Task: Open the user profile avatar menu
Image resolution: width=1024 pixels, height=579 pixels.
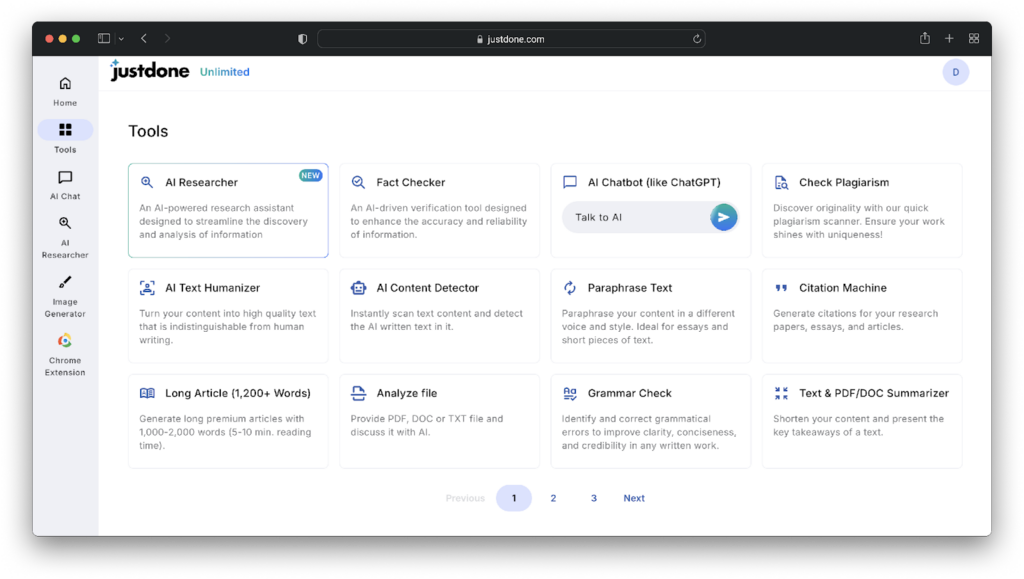Action: 955,72
